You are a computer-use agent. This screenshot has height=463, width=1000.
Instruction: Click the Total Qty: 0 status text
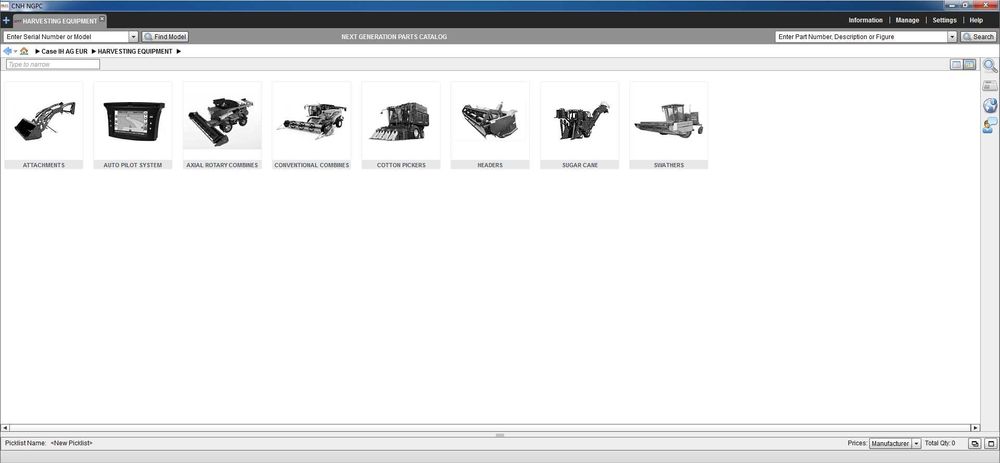940,443
